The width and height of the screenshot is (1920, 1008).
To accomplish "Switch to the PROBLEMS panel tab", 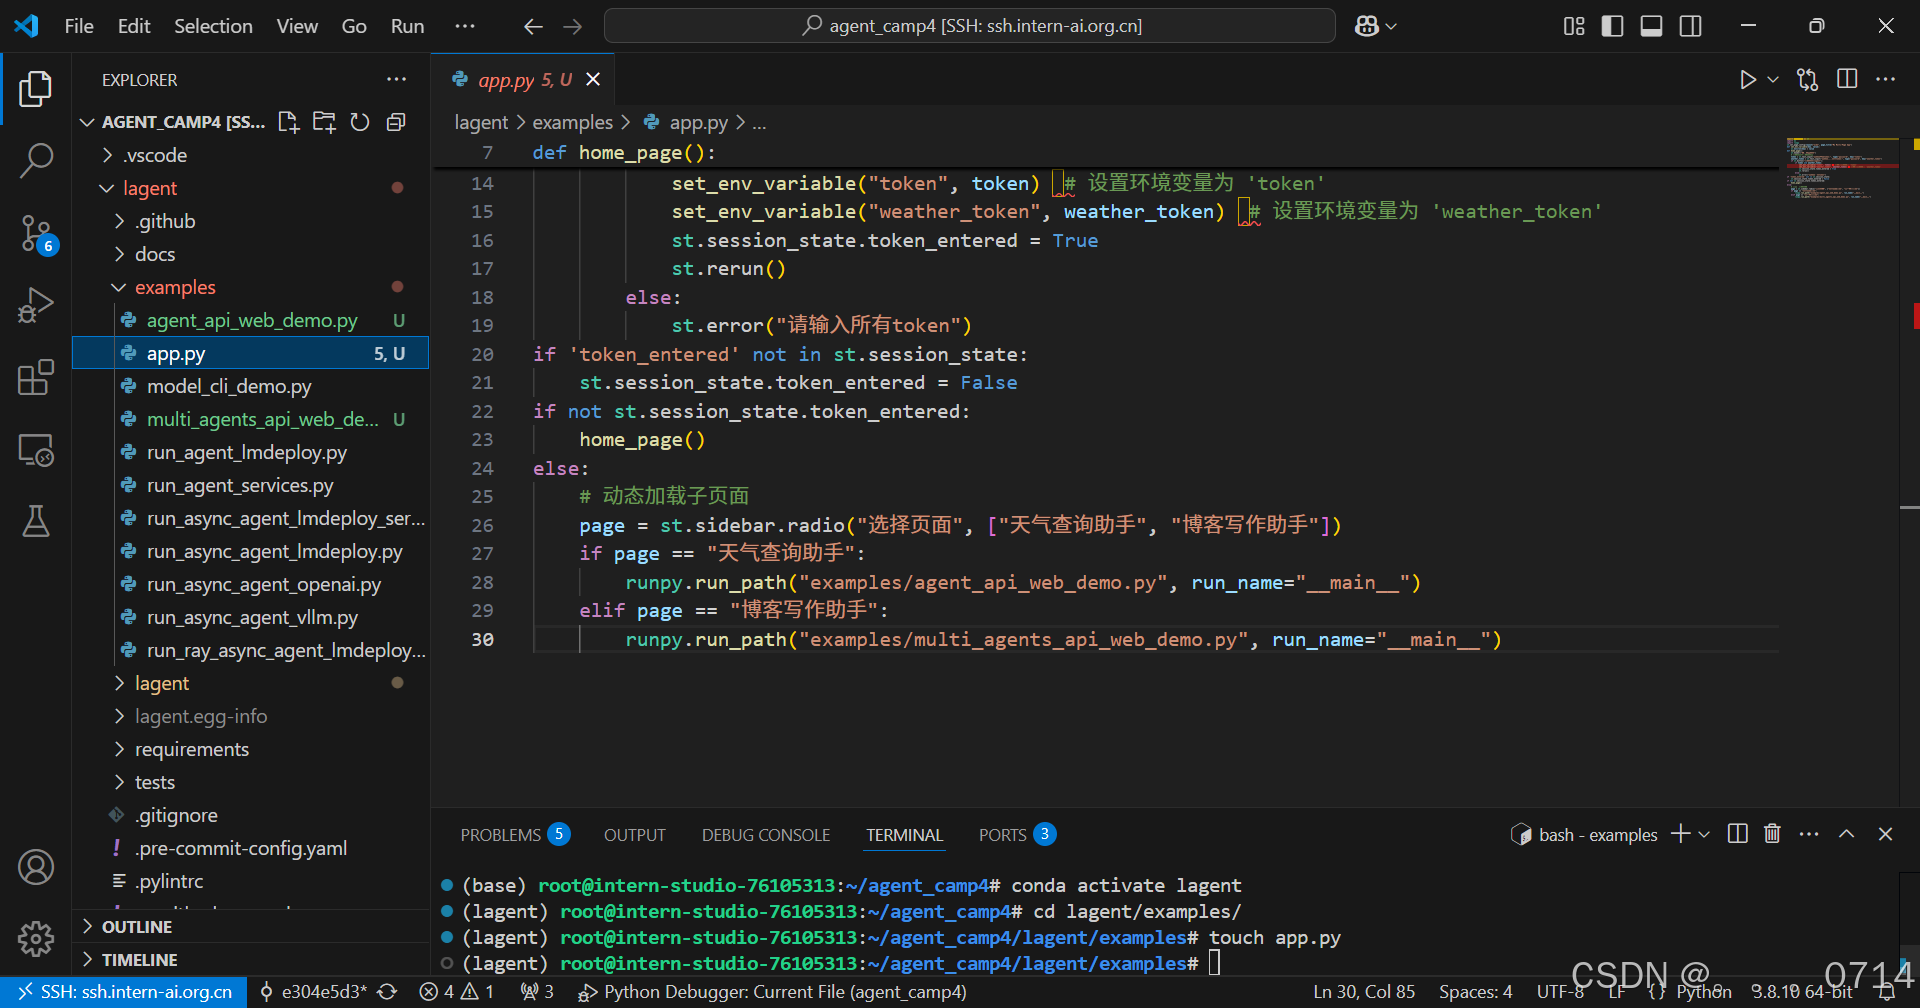I will [x=515, y=835].
